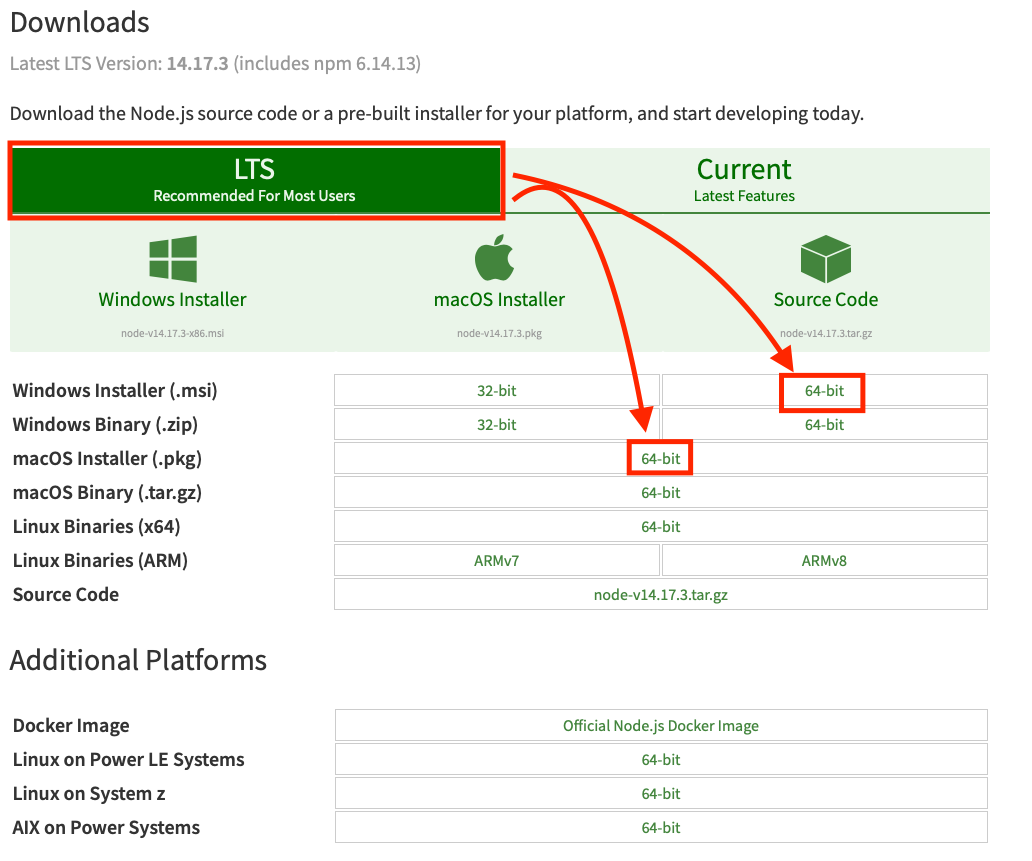1032x861 pixels.
Task: Download AIX on Power Systems 64-bit
Action: (x=659, y=827)
